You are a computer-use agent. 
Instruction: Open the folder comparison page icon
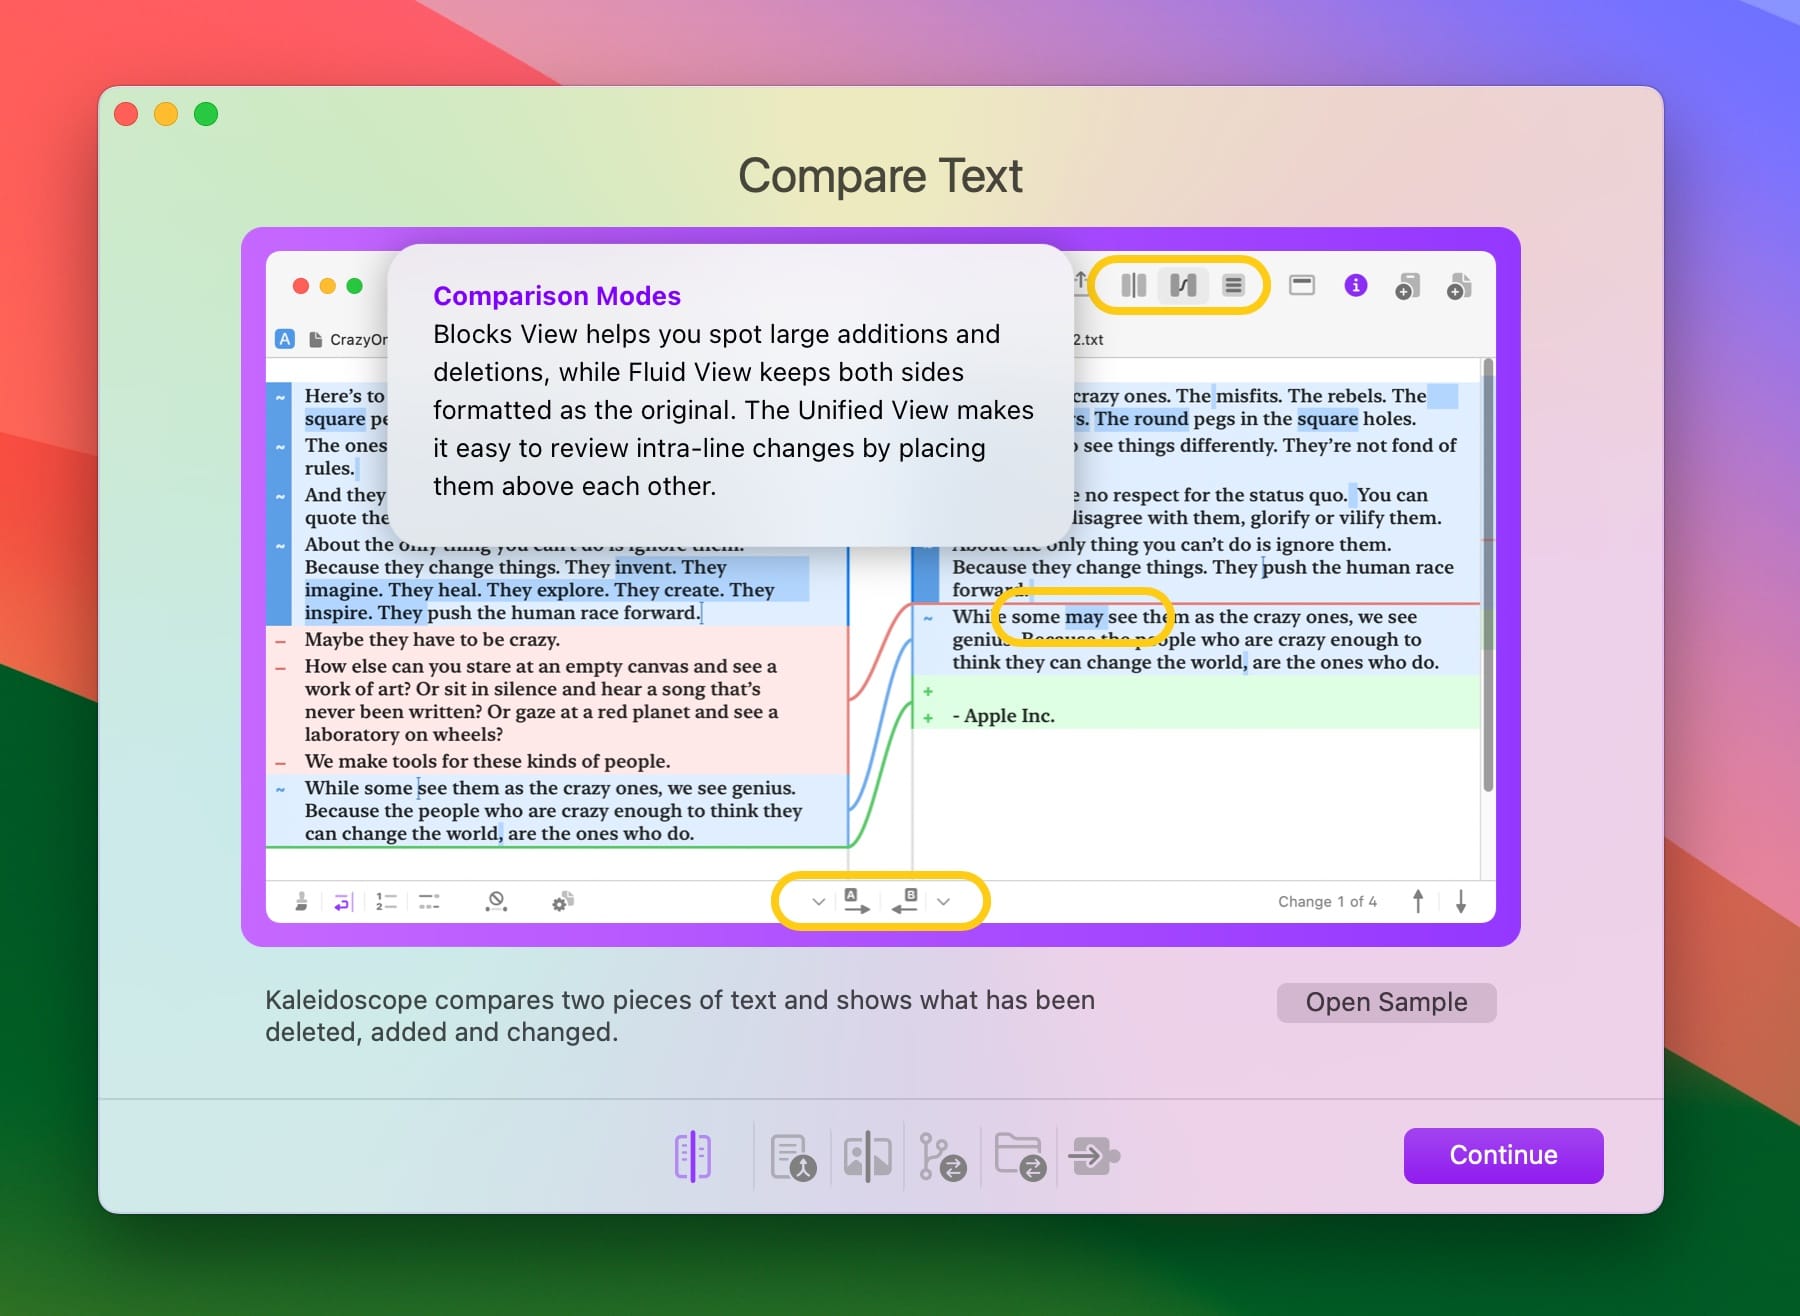(x=1020, y=1156)
